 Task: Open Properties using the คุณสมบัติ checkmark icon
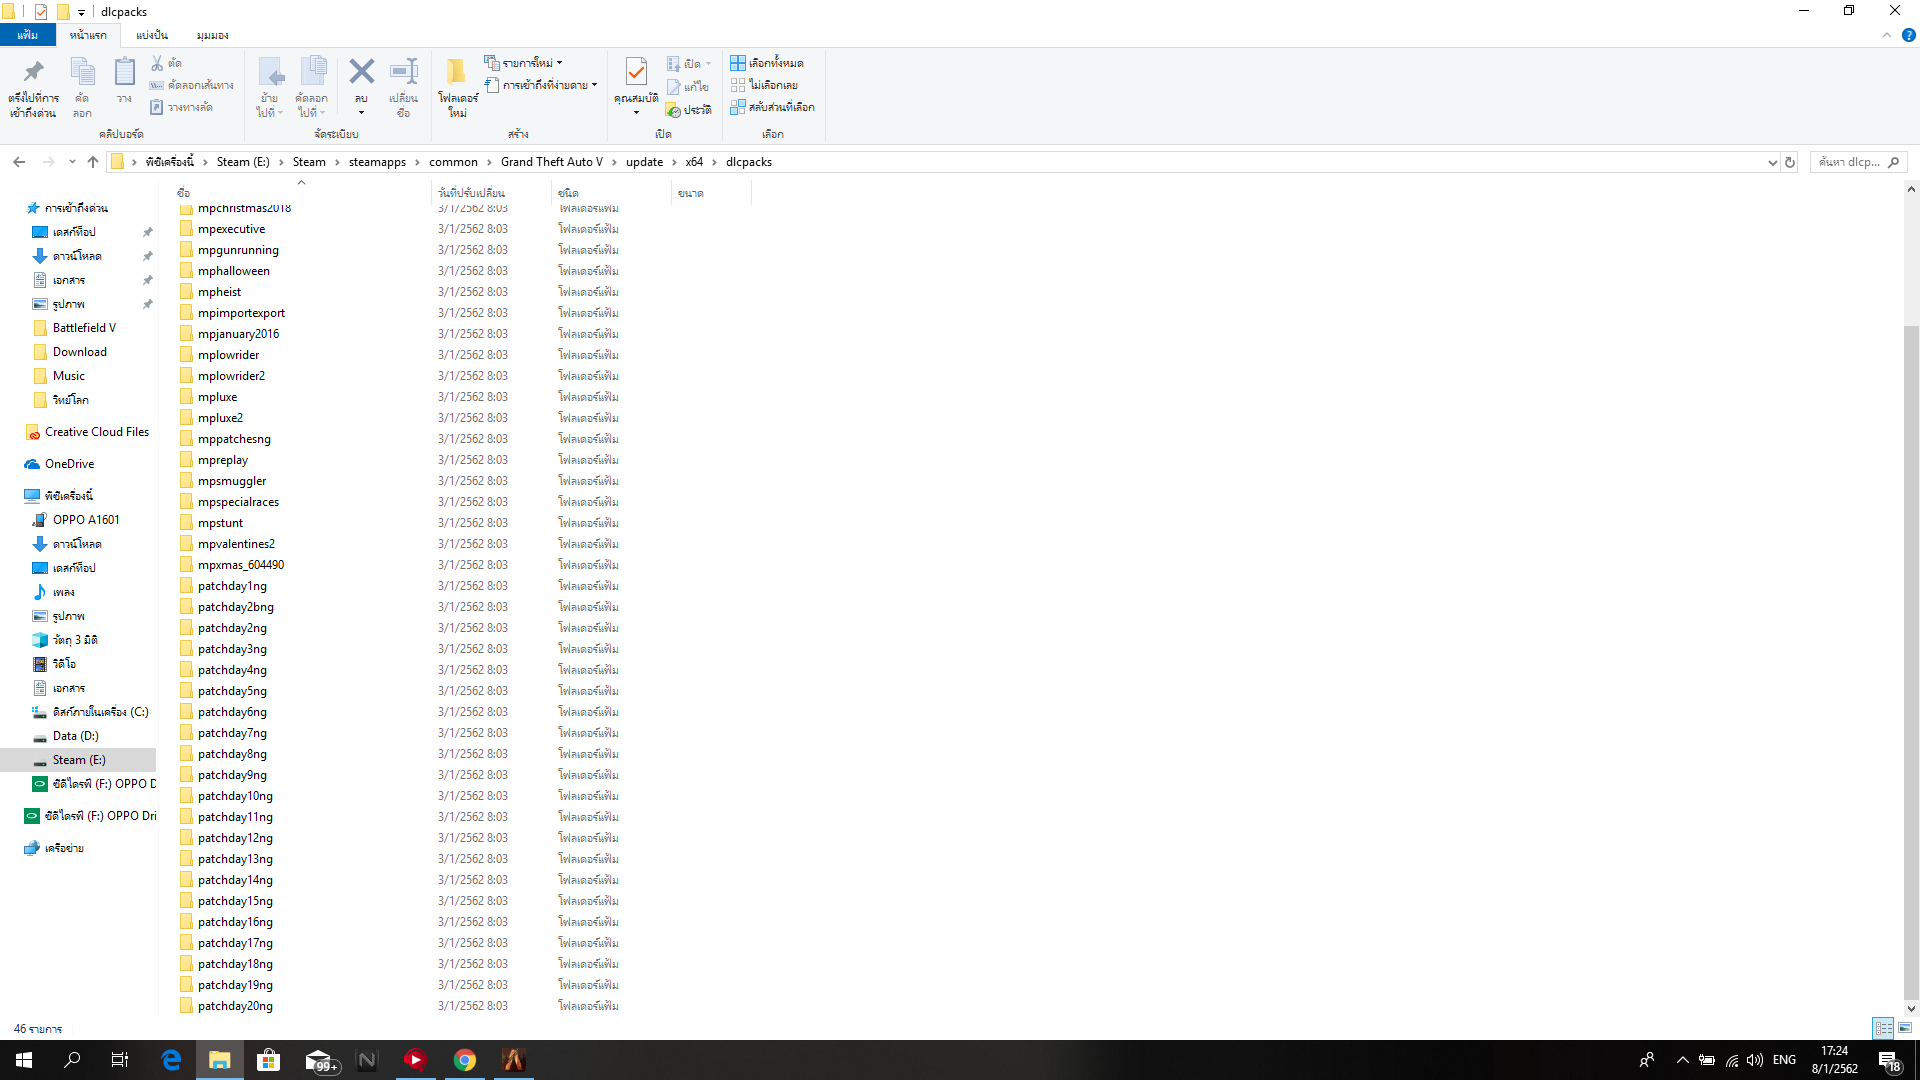tap(636, 72)
